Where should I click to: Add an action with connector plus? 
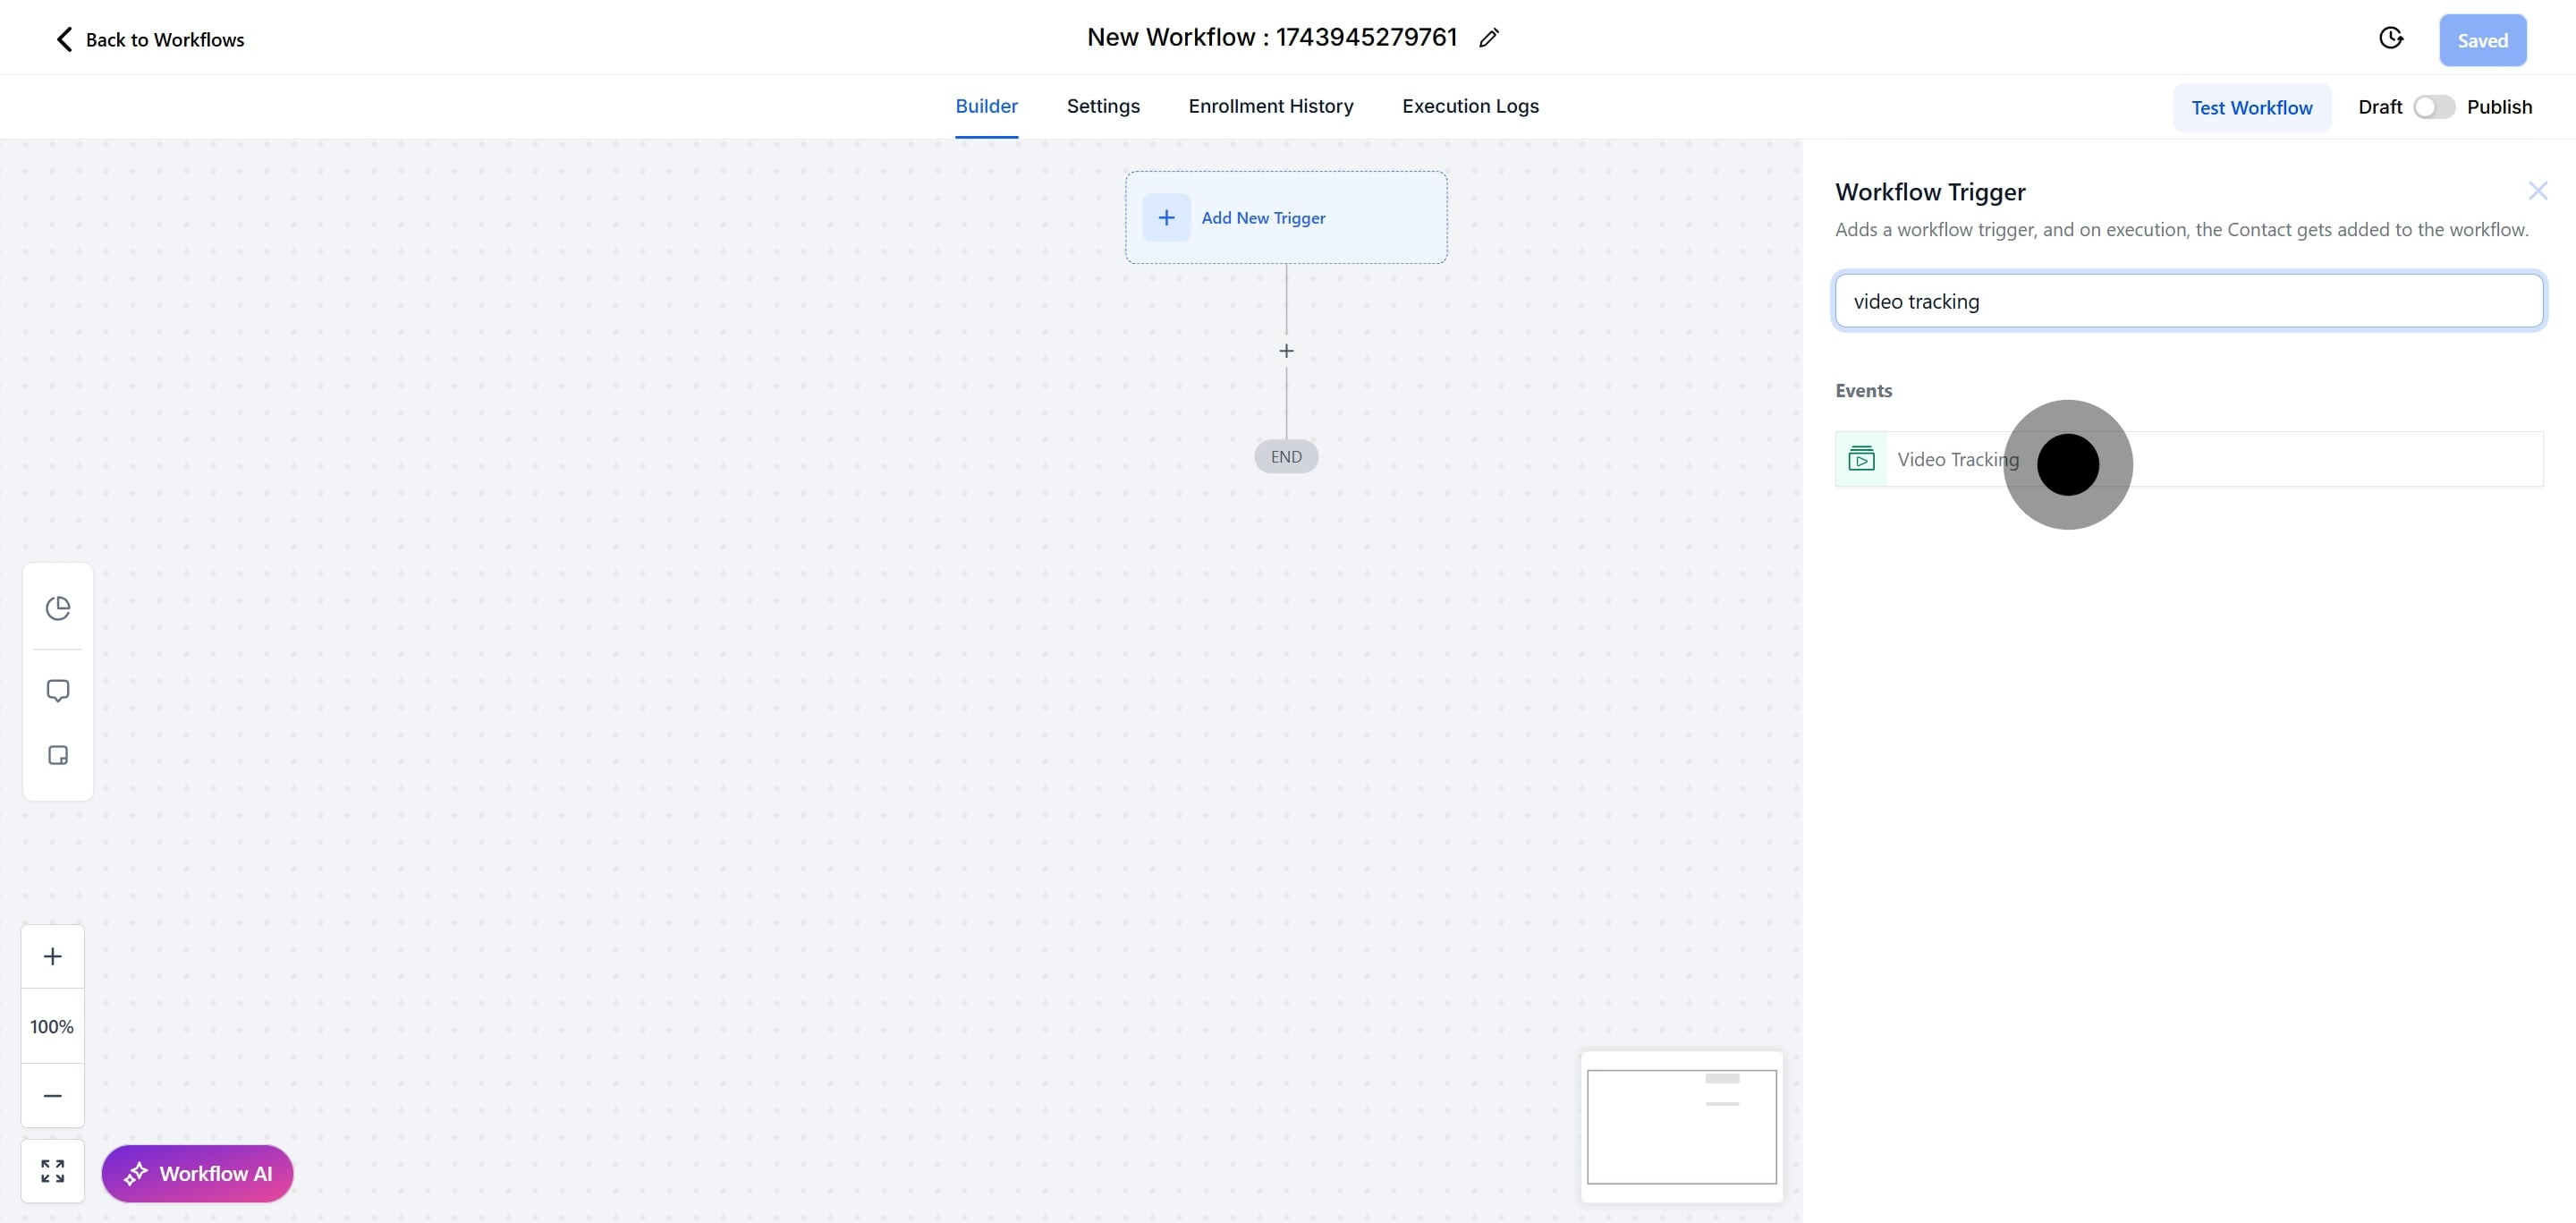[x=1286, y=351]
